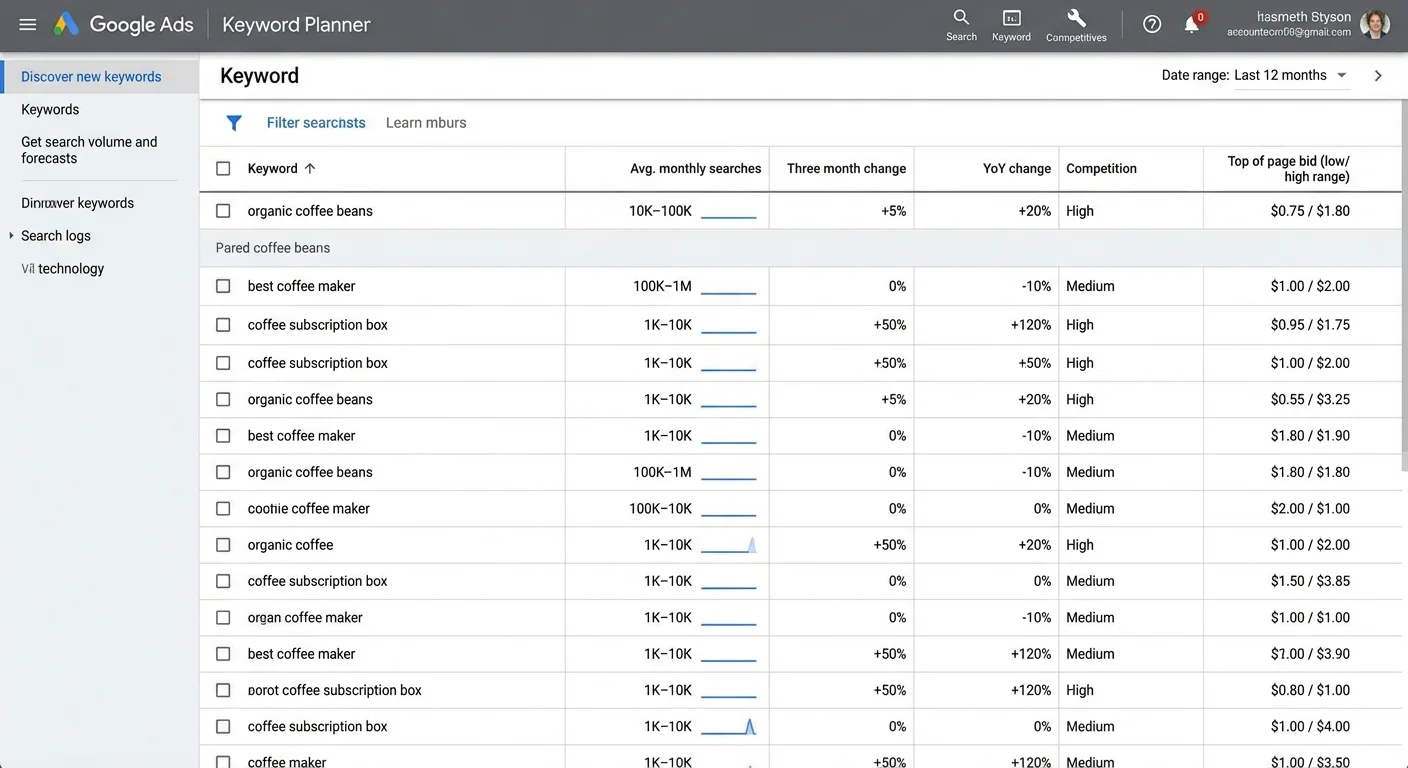Image resolution: width=1408 pixels, height=768 pixels.
Task: Click the $1.80 / $1.90 bid cell
Action: (1310, 436)
